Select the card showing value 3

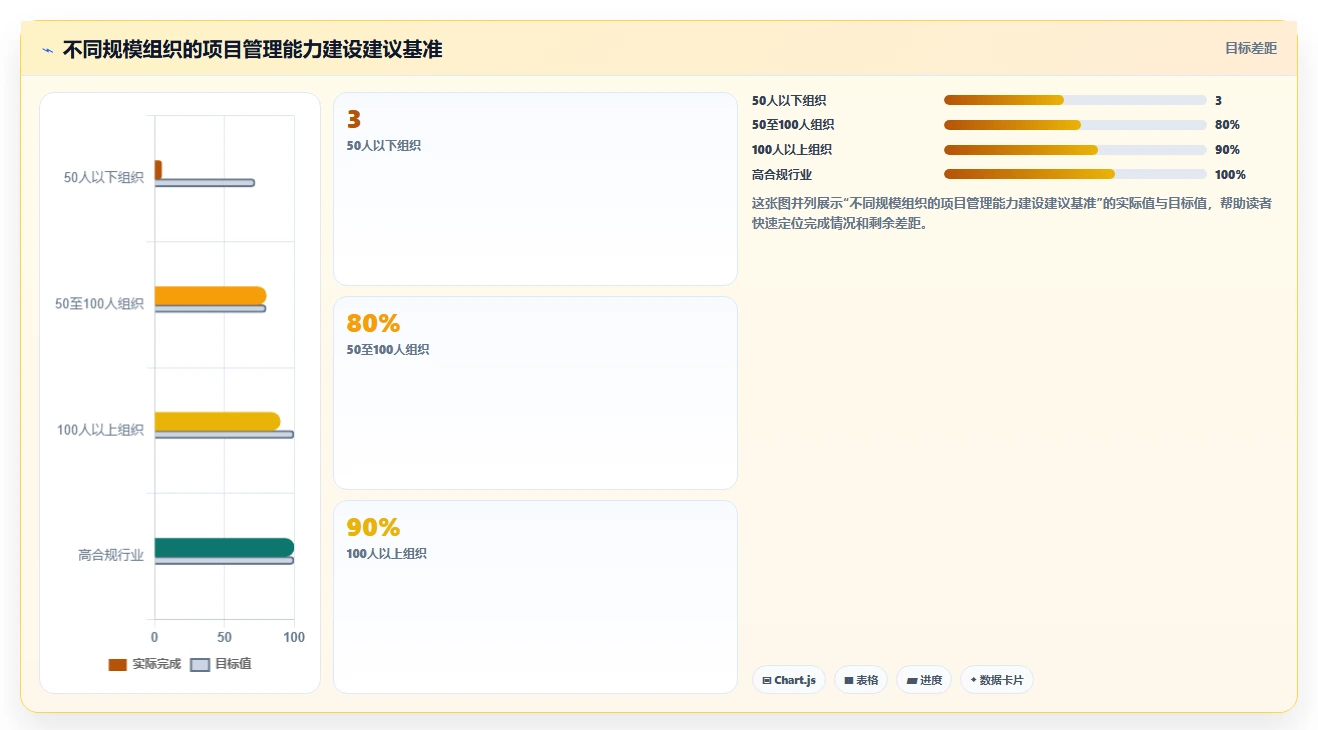535,189
